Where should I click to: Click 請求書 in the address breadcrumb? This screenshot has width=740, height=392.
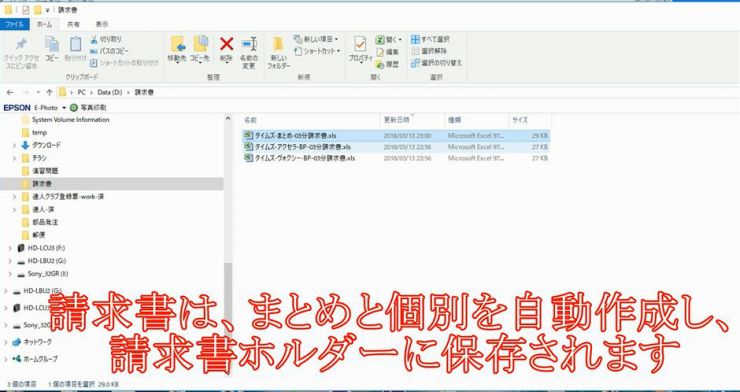pos(144,92)
